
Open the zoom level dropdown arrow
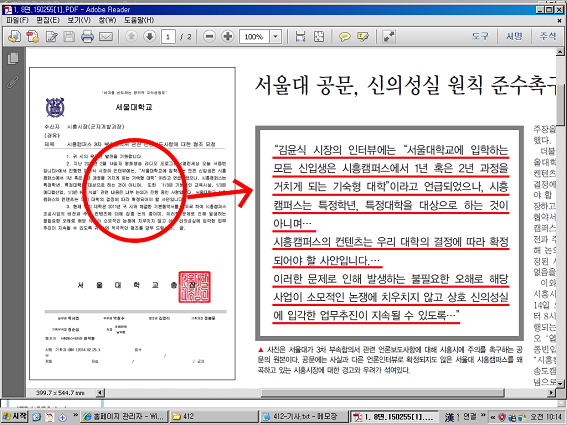pyautogui.click(x=275, y=37)
